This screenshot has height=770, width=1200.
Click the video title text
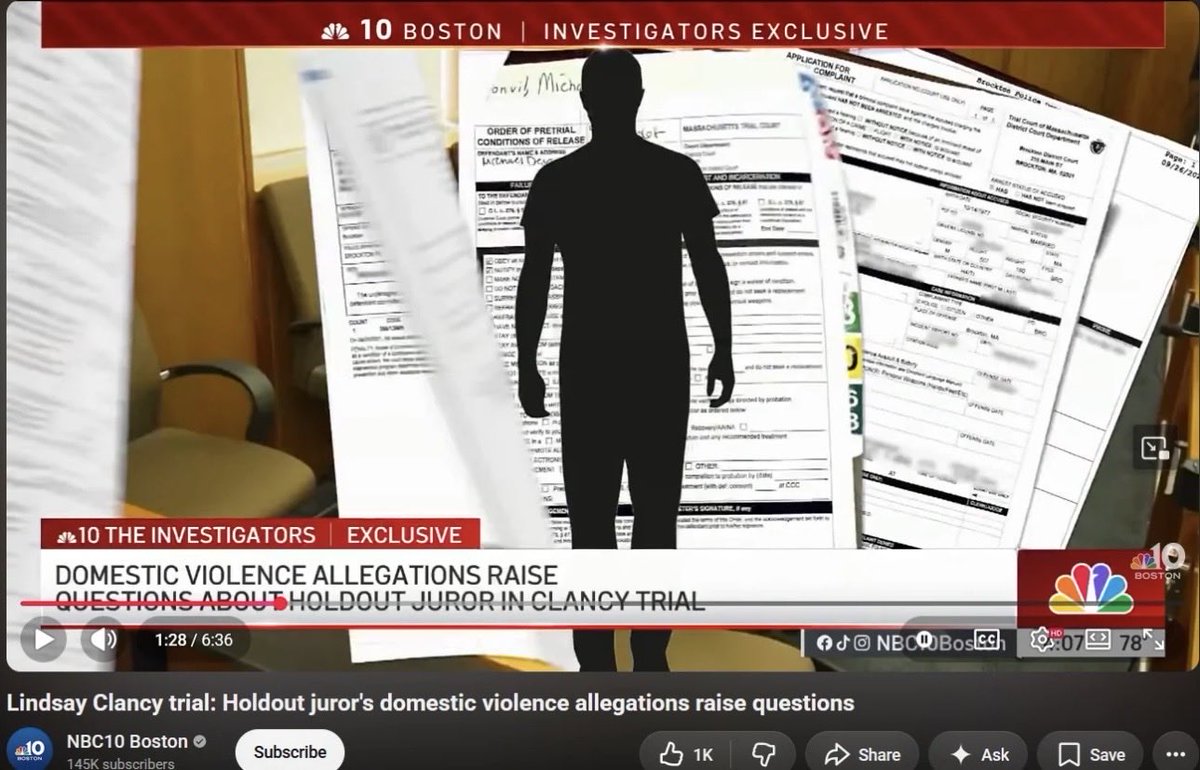(431, 703)
